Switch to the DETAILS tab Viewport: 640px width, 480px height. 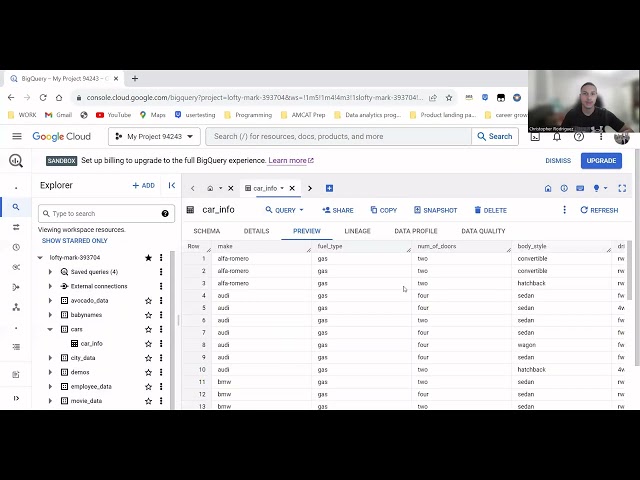point(256,231)
